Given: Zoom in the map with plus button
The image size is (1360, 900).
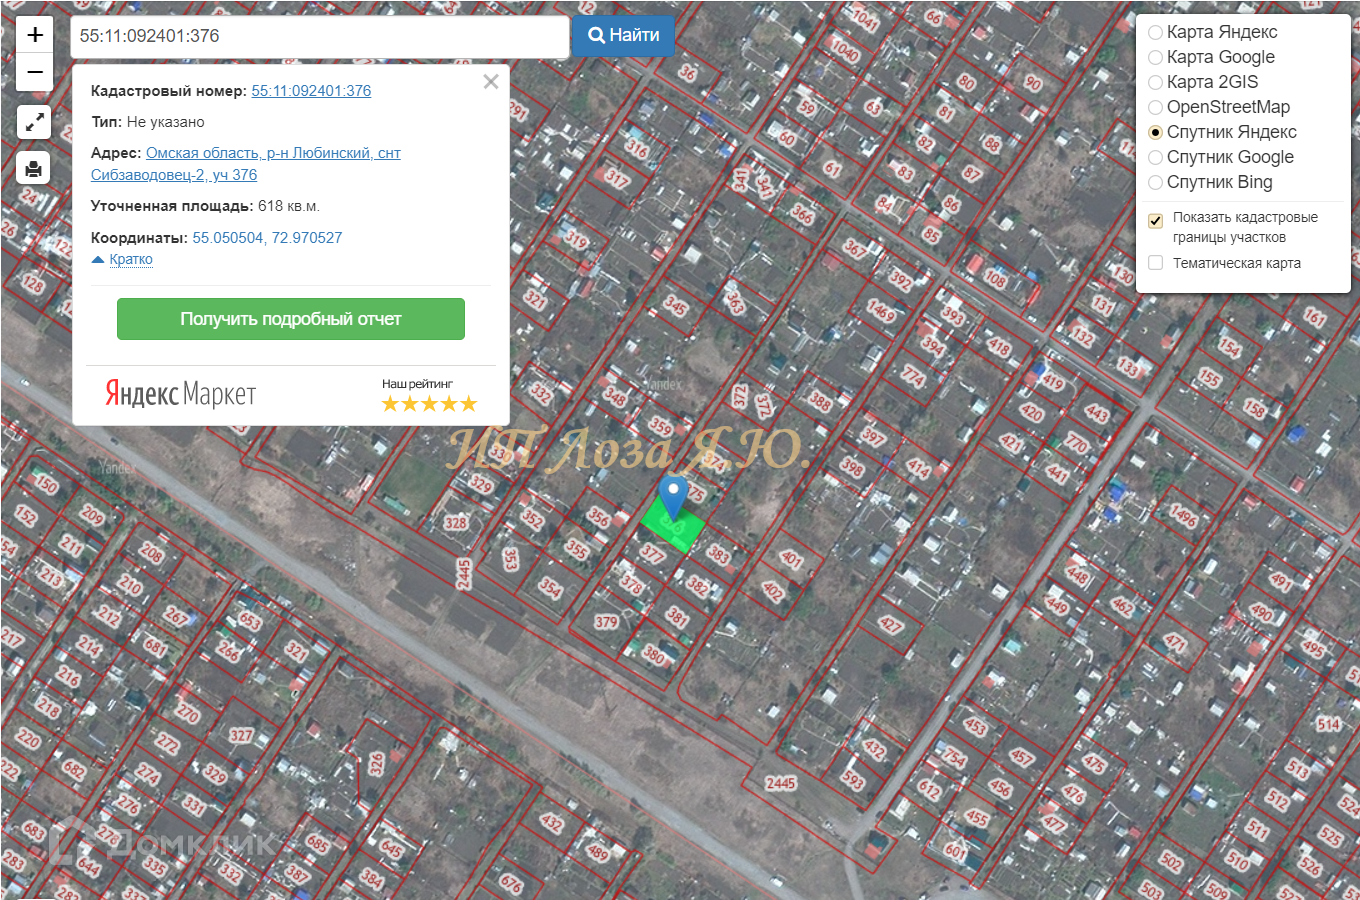Looking at the screenshot, I should (35, 35).
